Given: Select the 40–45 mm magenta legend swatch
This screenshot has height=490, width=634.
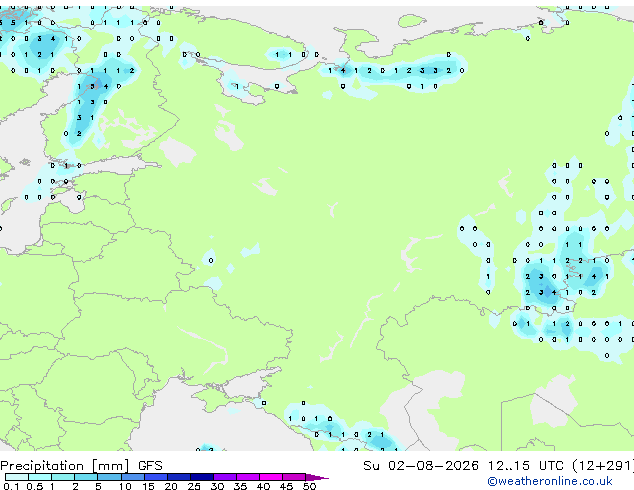Looking at the screenshot, I should 271,477.
